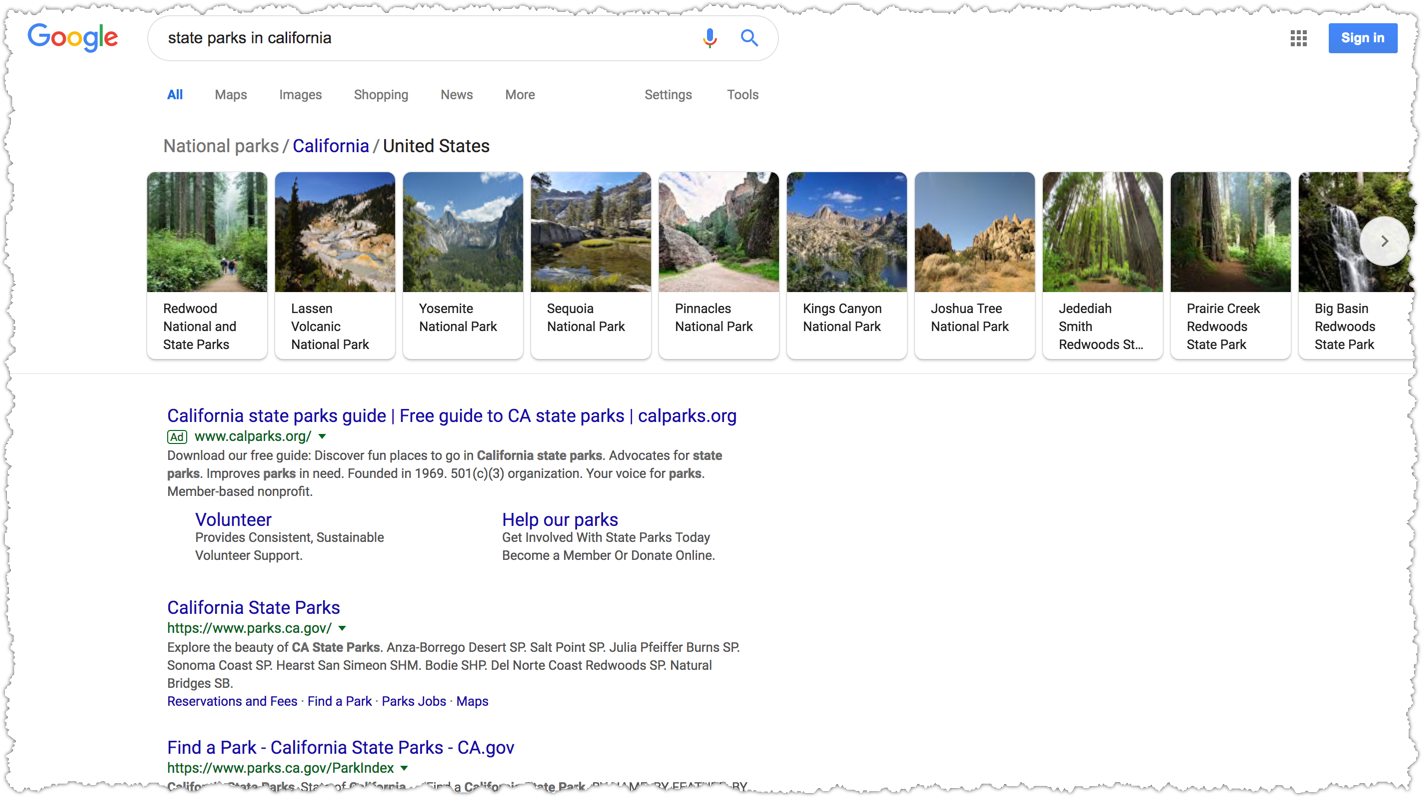
Task: Open California state parks guide ad title
Action: click(452, 416)
